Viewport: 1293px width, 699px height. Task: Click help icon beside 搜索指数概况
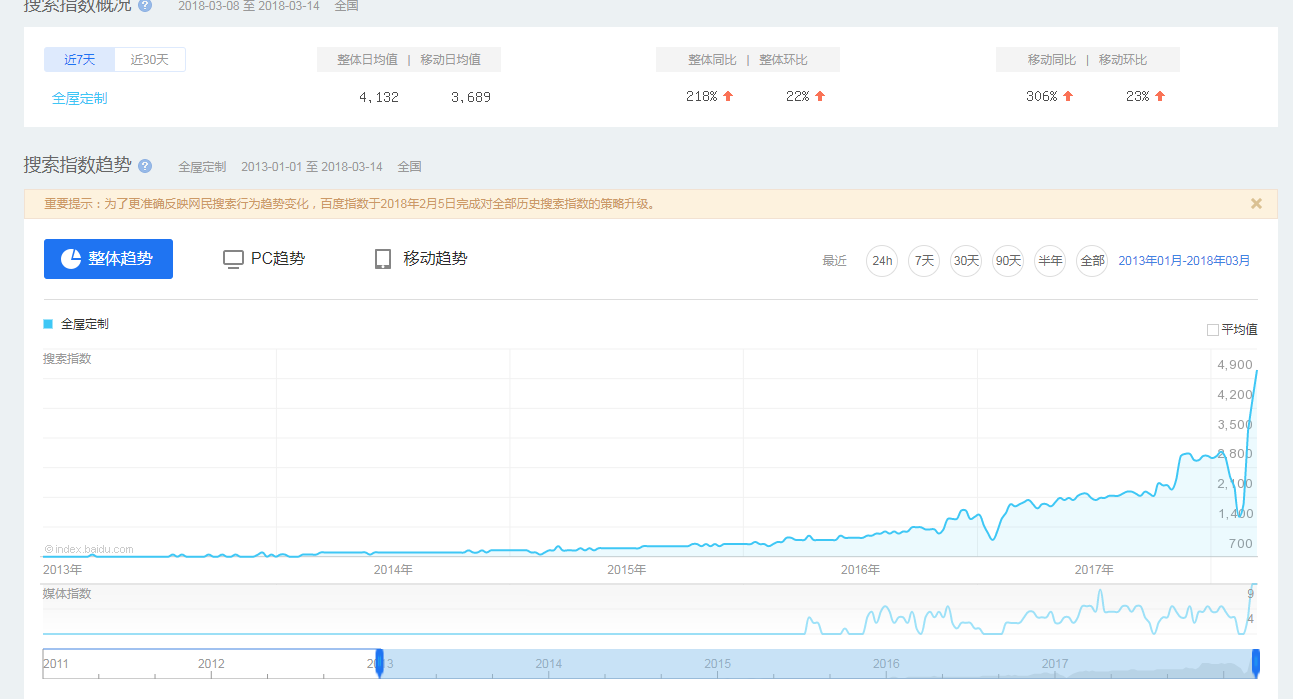(x=145, y=5)
